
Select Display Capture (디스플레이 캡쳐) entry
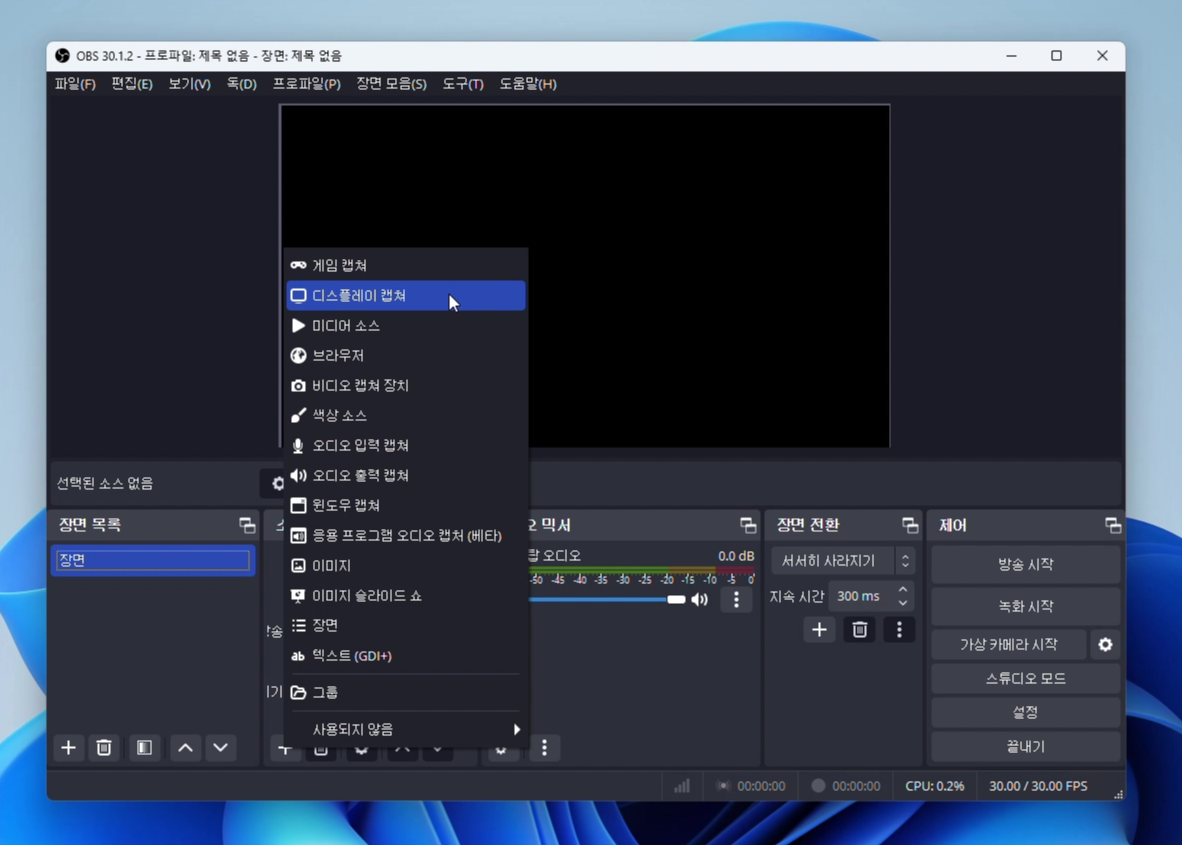(x=406, y=295)
